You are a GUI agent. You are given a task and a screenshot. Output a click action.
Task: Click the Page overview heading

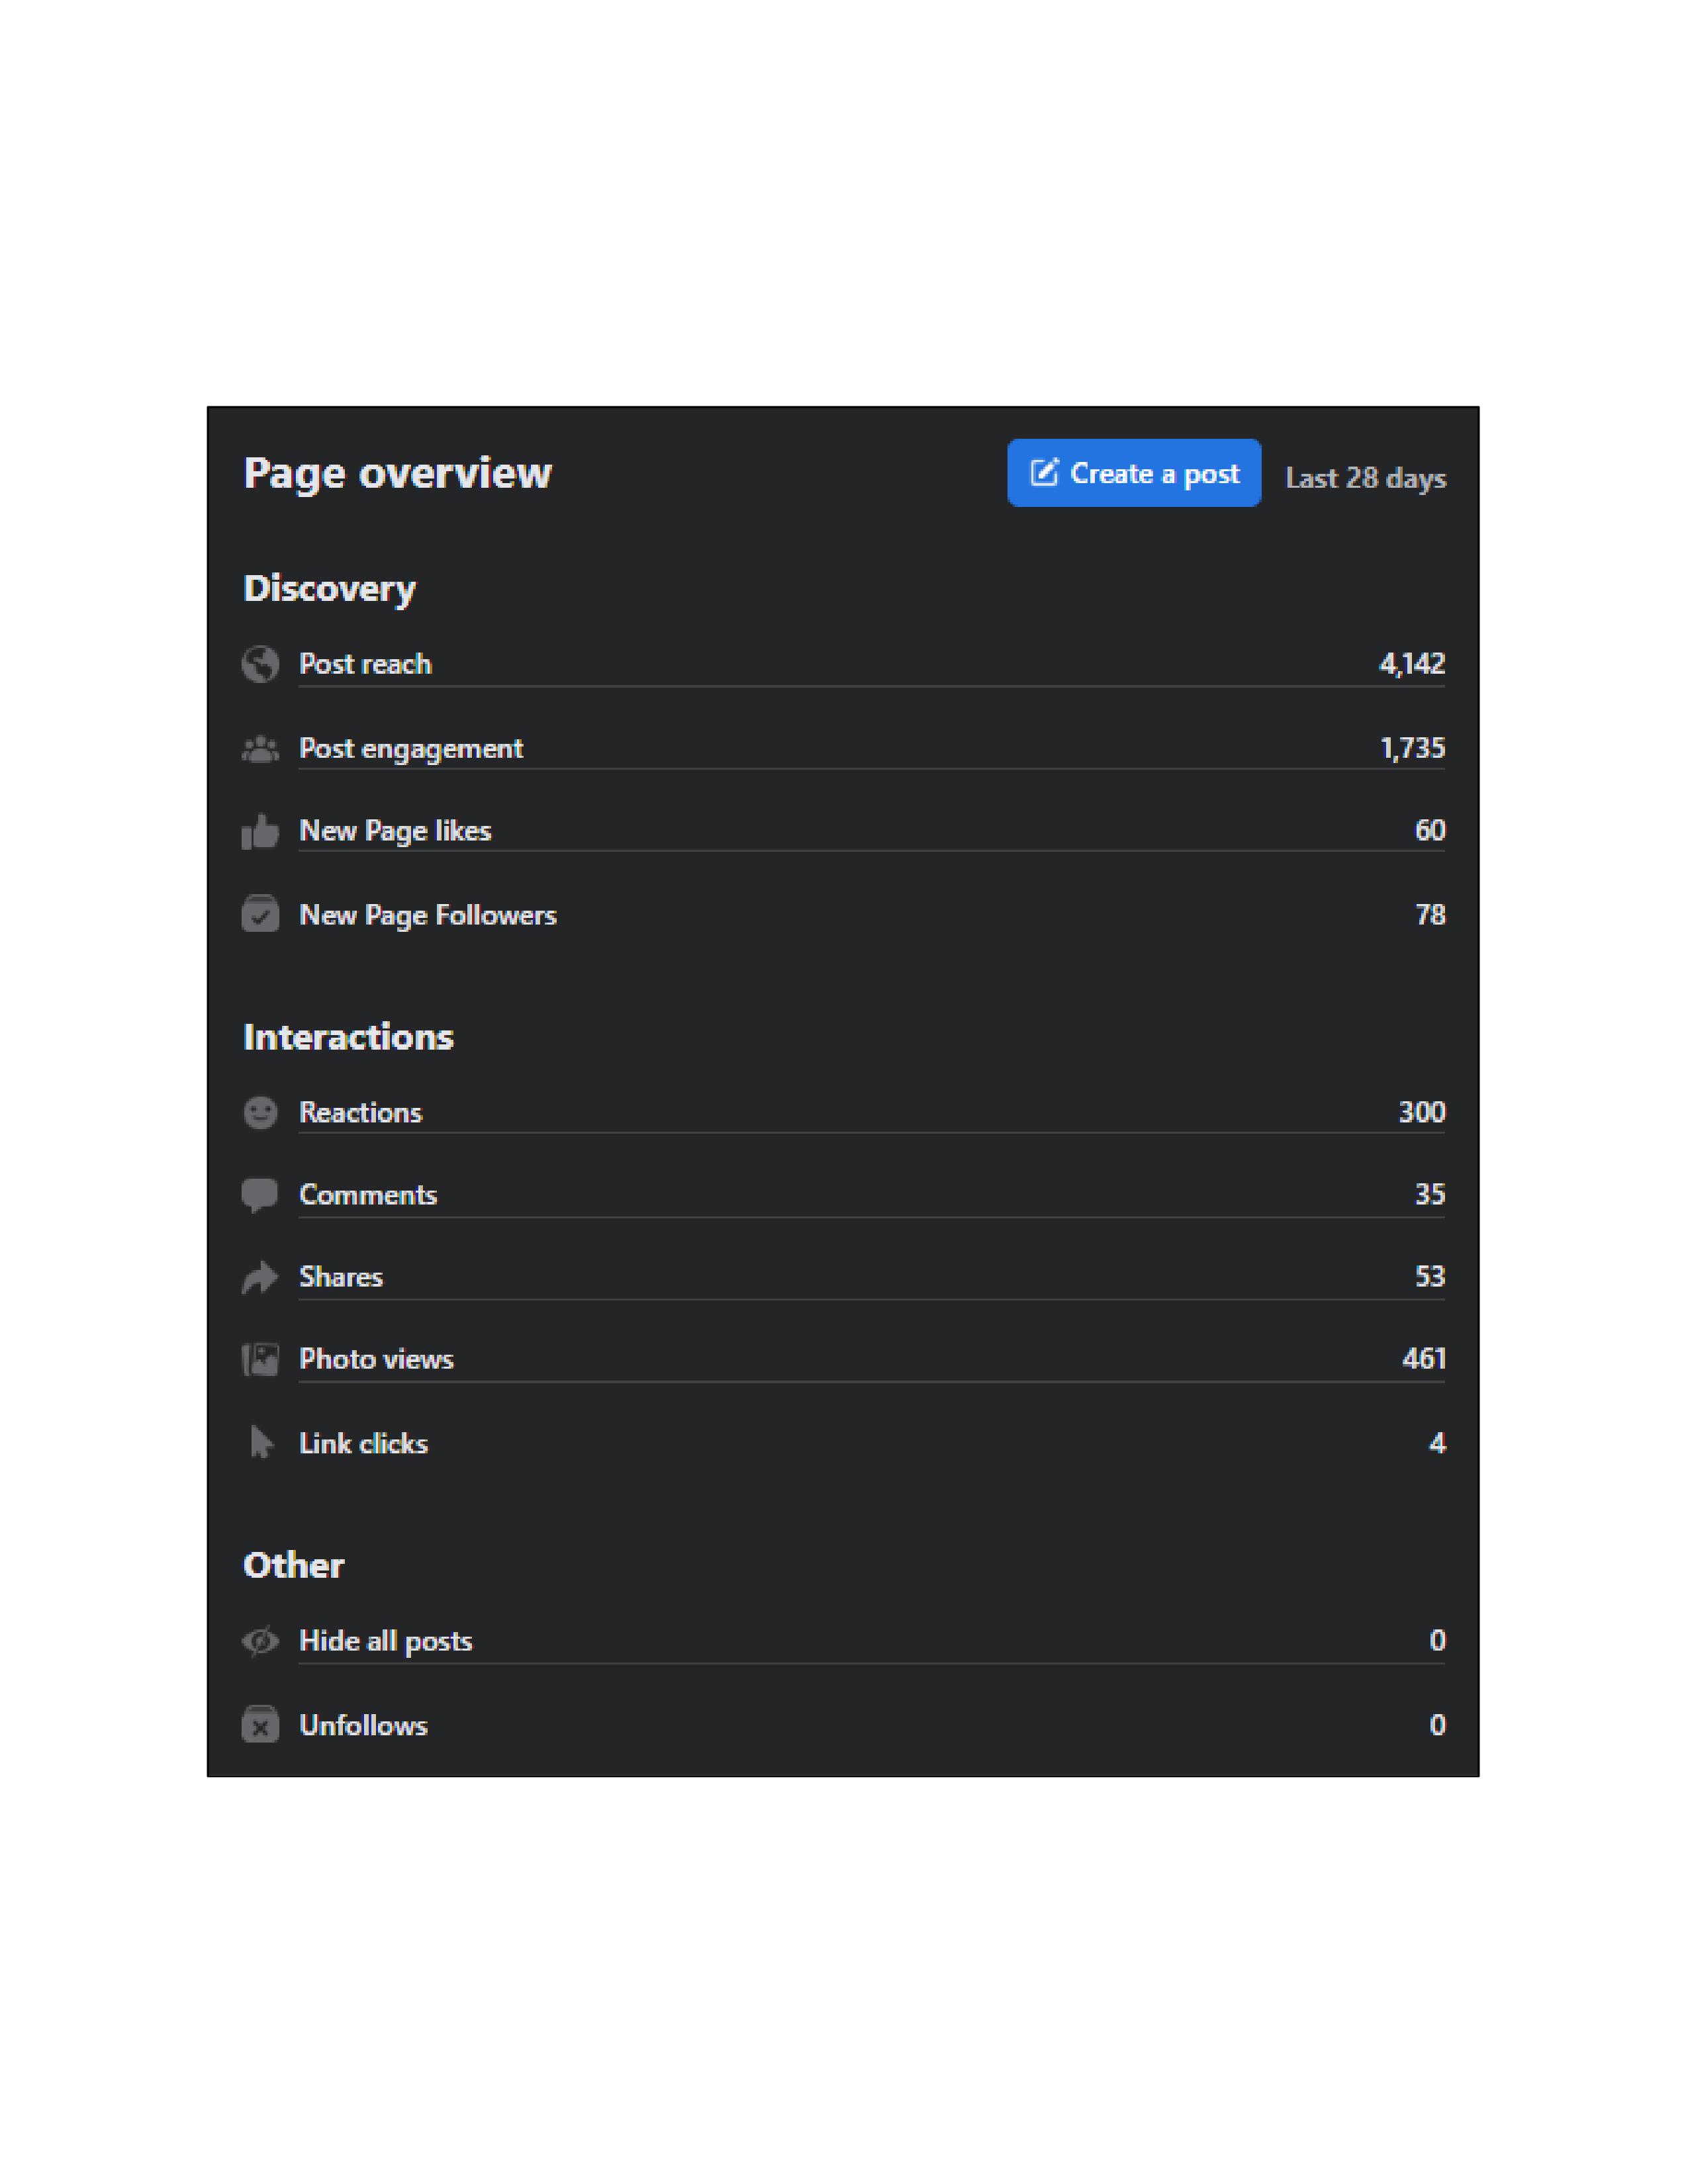coord(397,473)
